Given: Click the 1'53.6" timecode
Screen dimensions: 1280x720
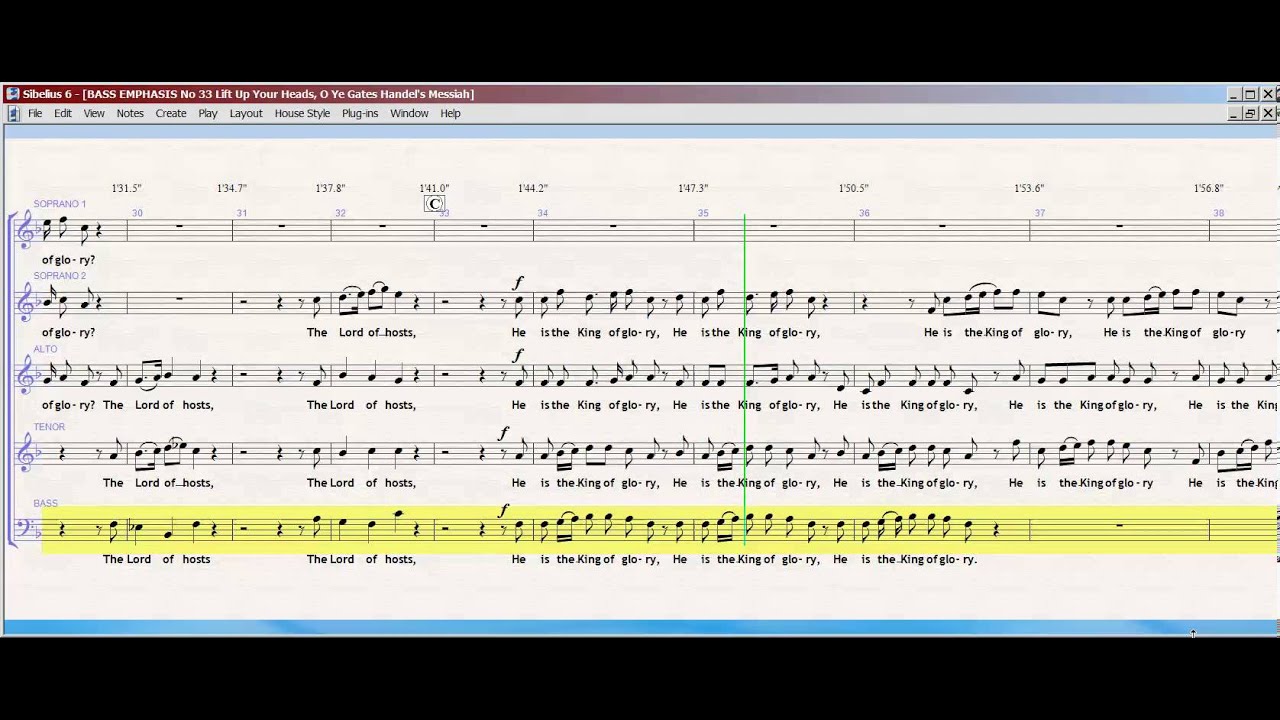Looking at the screenshot, I should (x=1029, y=188).
